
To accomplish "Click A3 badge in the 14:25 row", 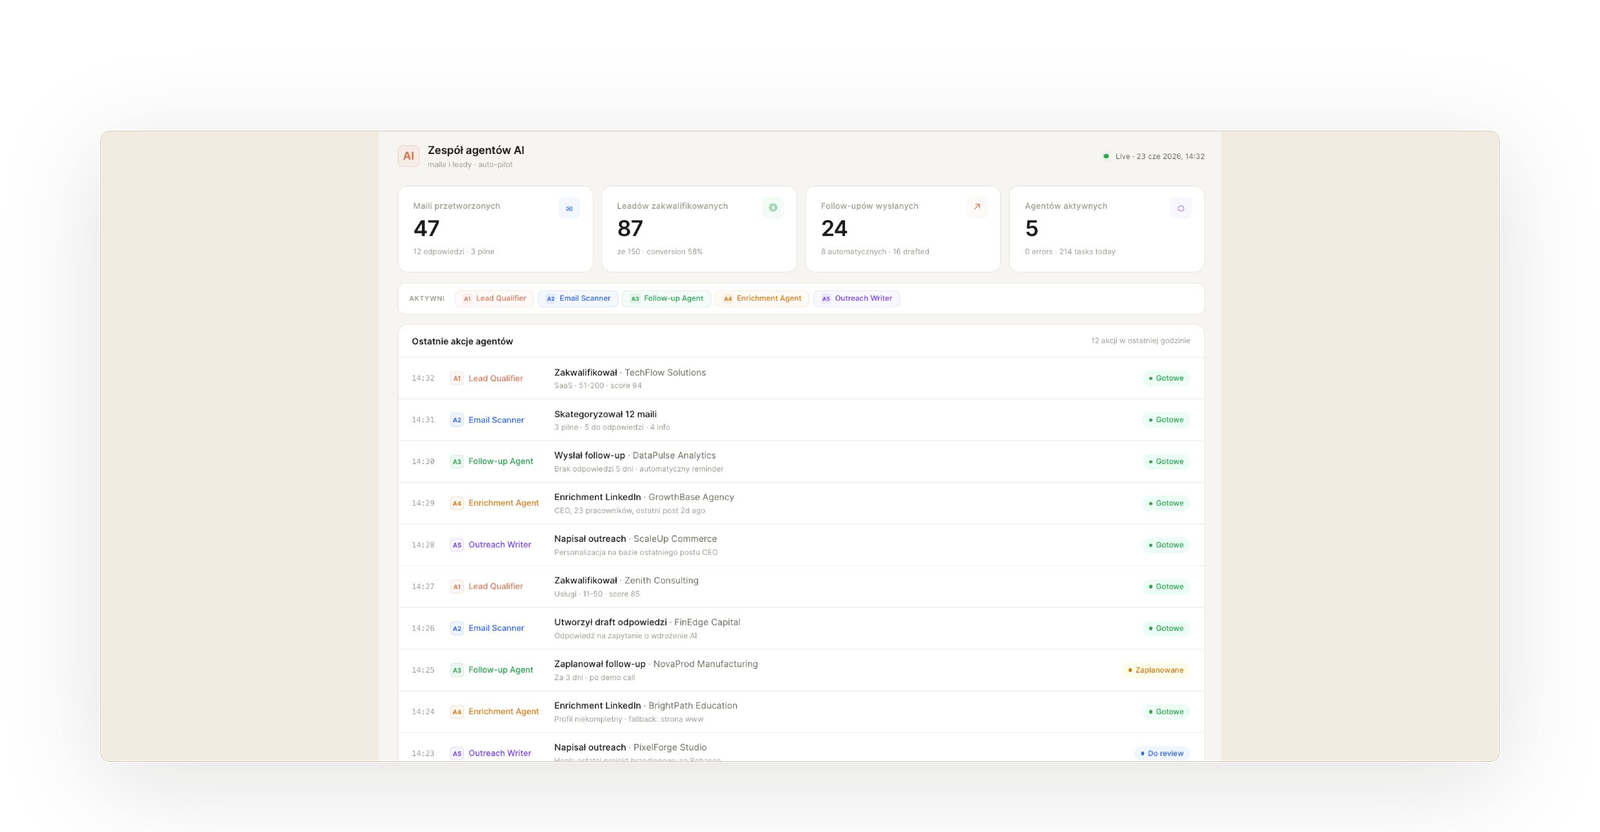I will [457, 670].
